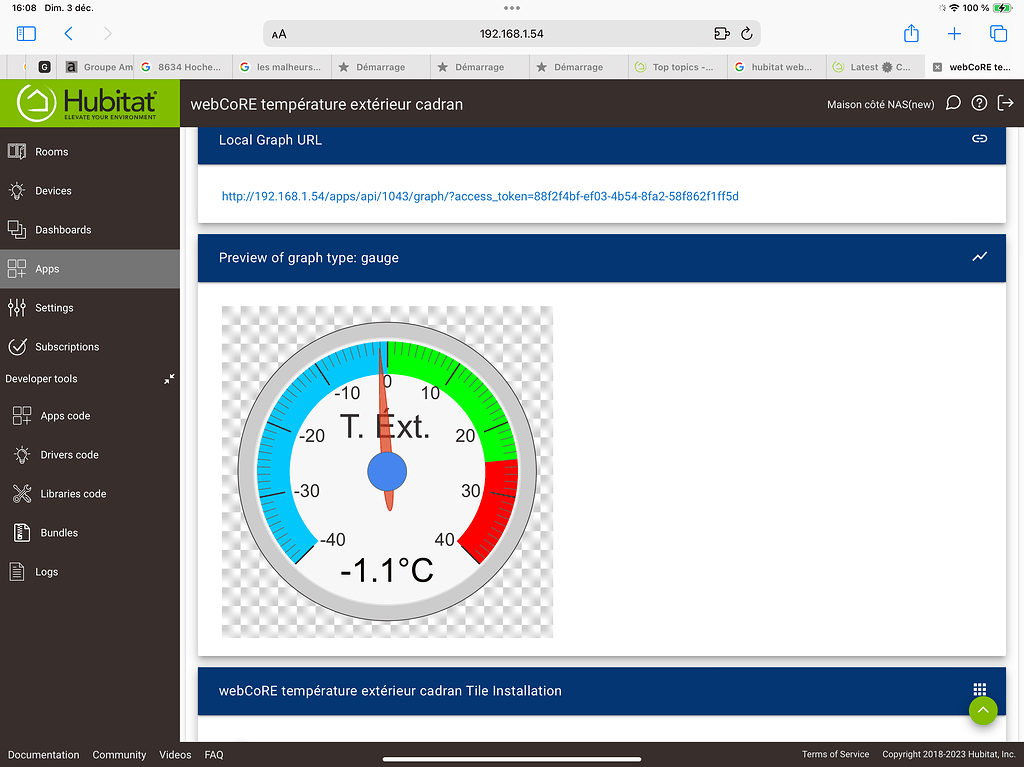Viewport: 1024px width, 767px height.
Task: Open the Community footer link
Action: (x=119, y=755)
